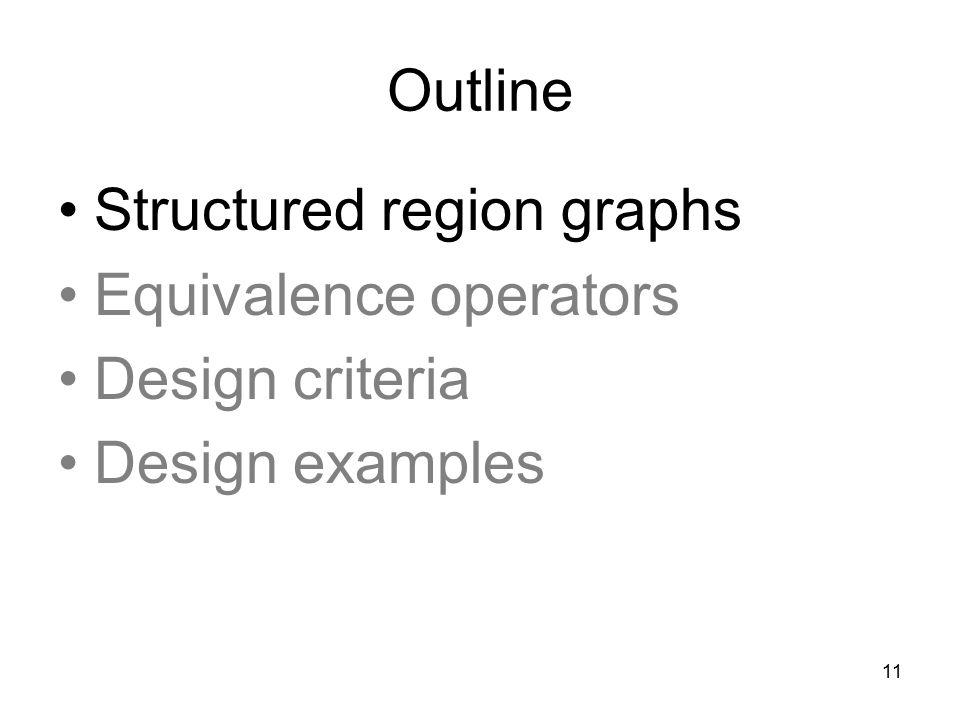The image size is (960, 720).
Task: Click the bullet dot before Design examples
Action: point(69,462)
